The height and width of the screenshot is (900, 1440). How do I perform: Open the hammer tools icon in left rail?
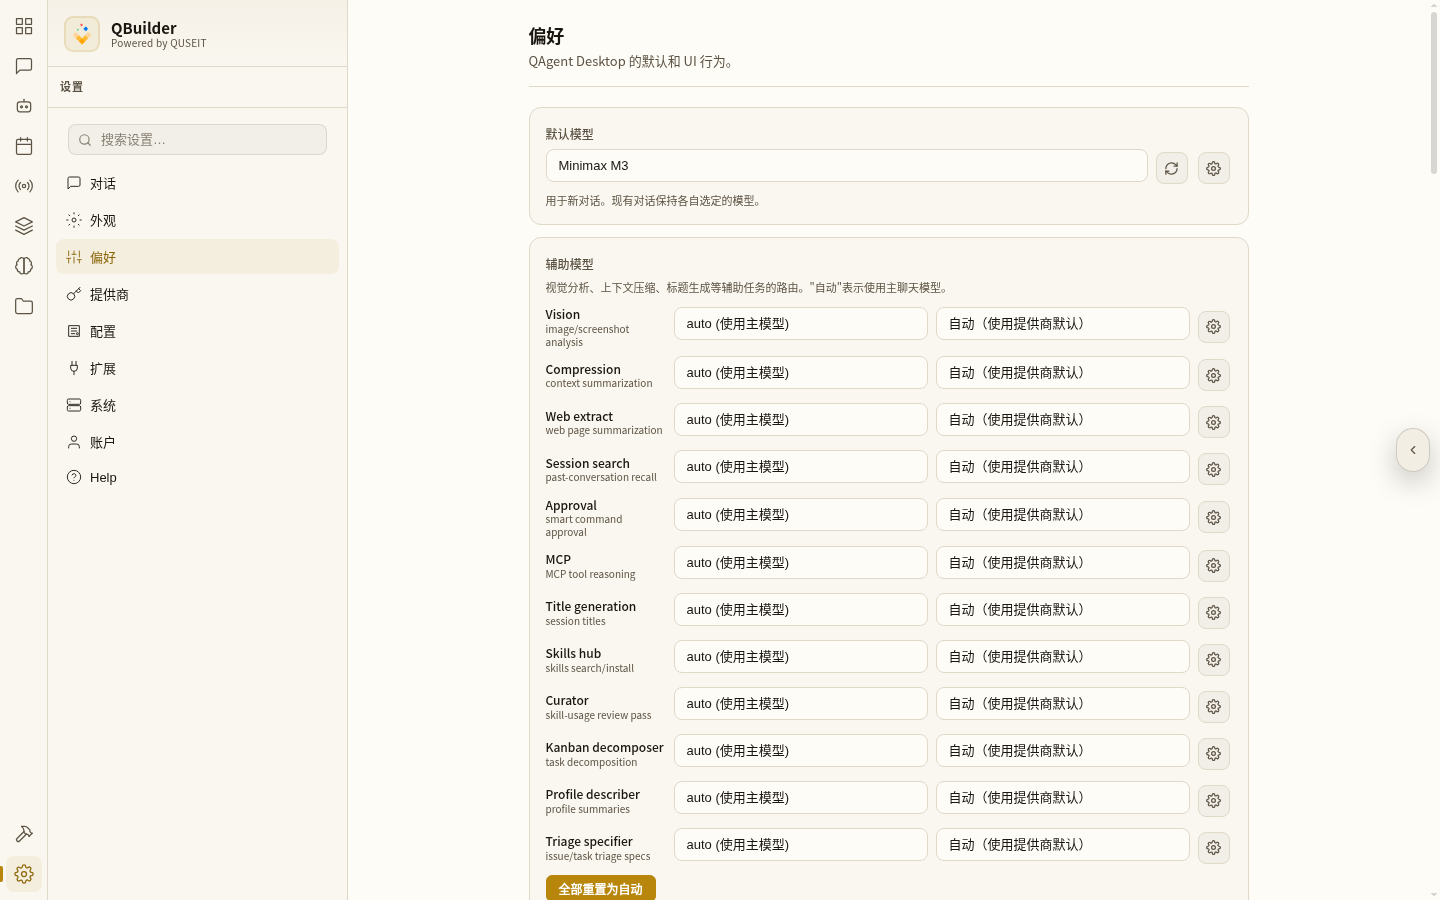(x=24, y=834)
